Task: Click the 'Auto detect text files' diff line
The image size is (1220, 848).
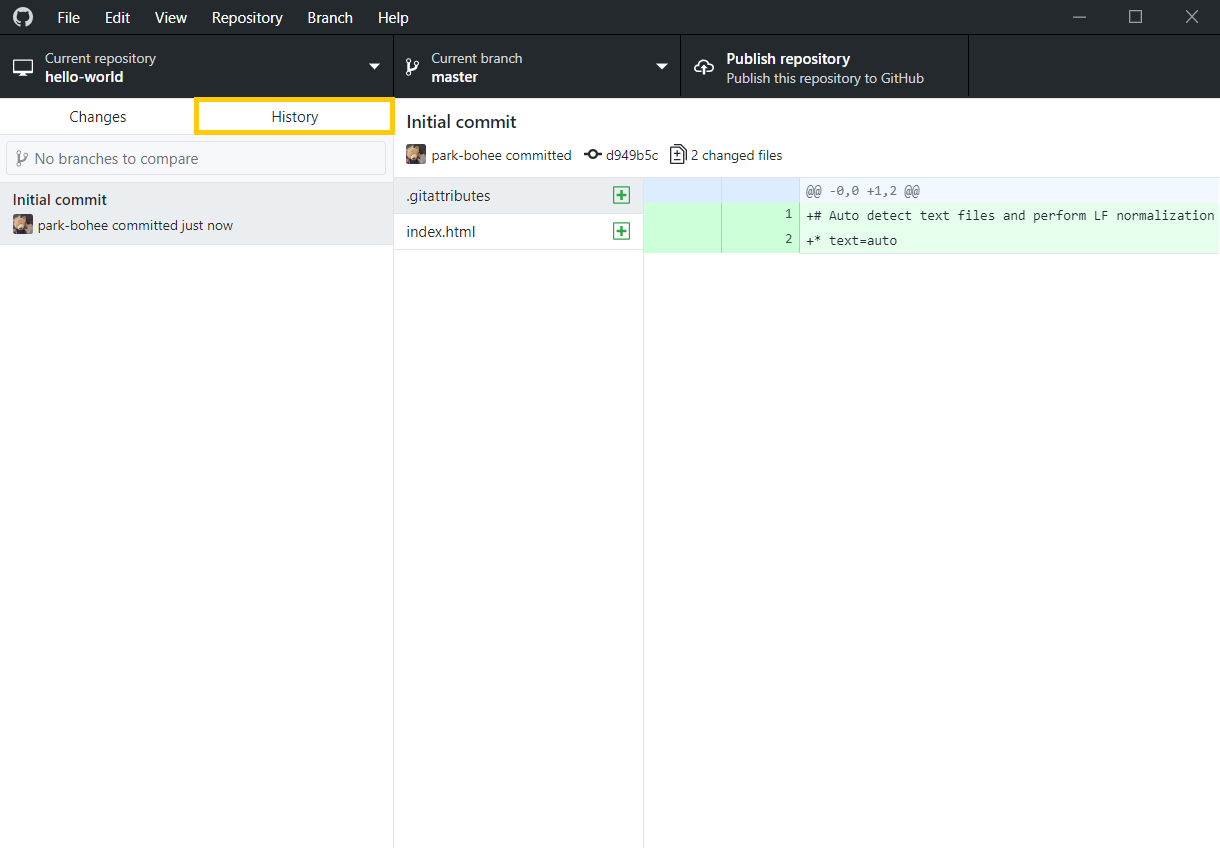Action: click(x=1010, y=216)
